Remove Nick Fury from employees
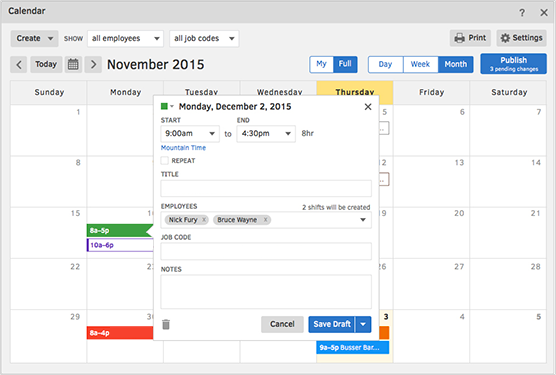 click(x=204, y=220)
